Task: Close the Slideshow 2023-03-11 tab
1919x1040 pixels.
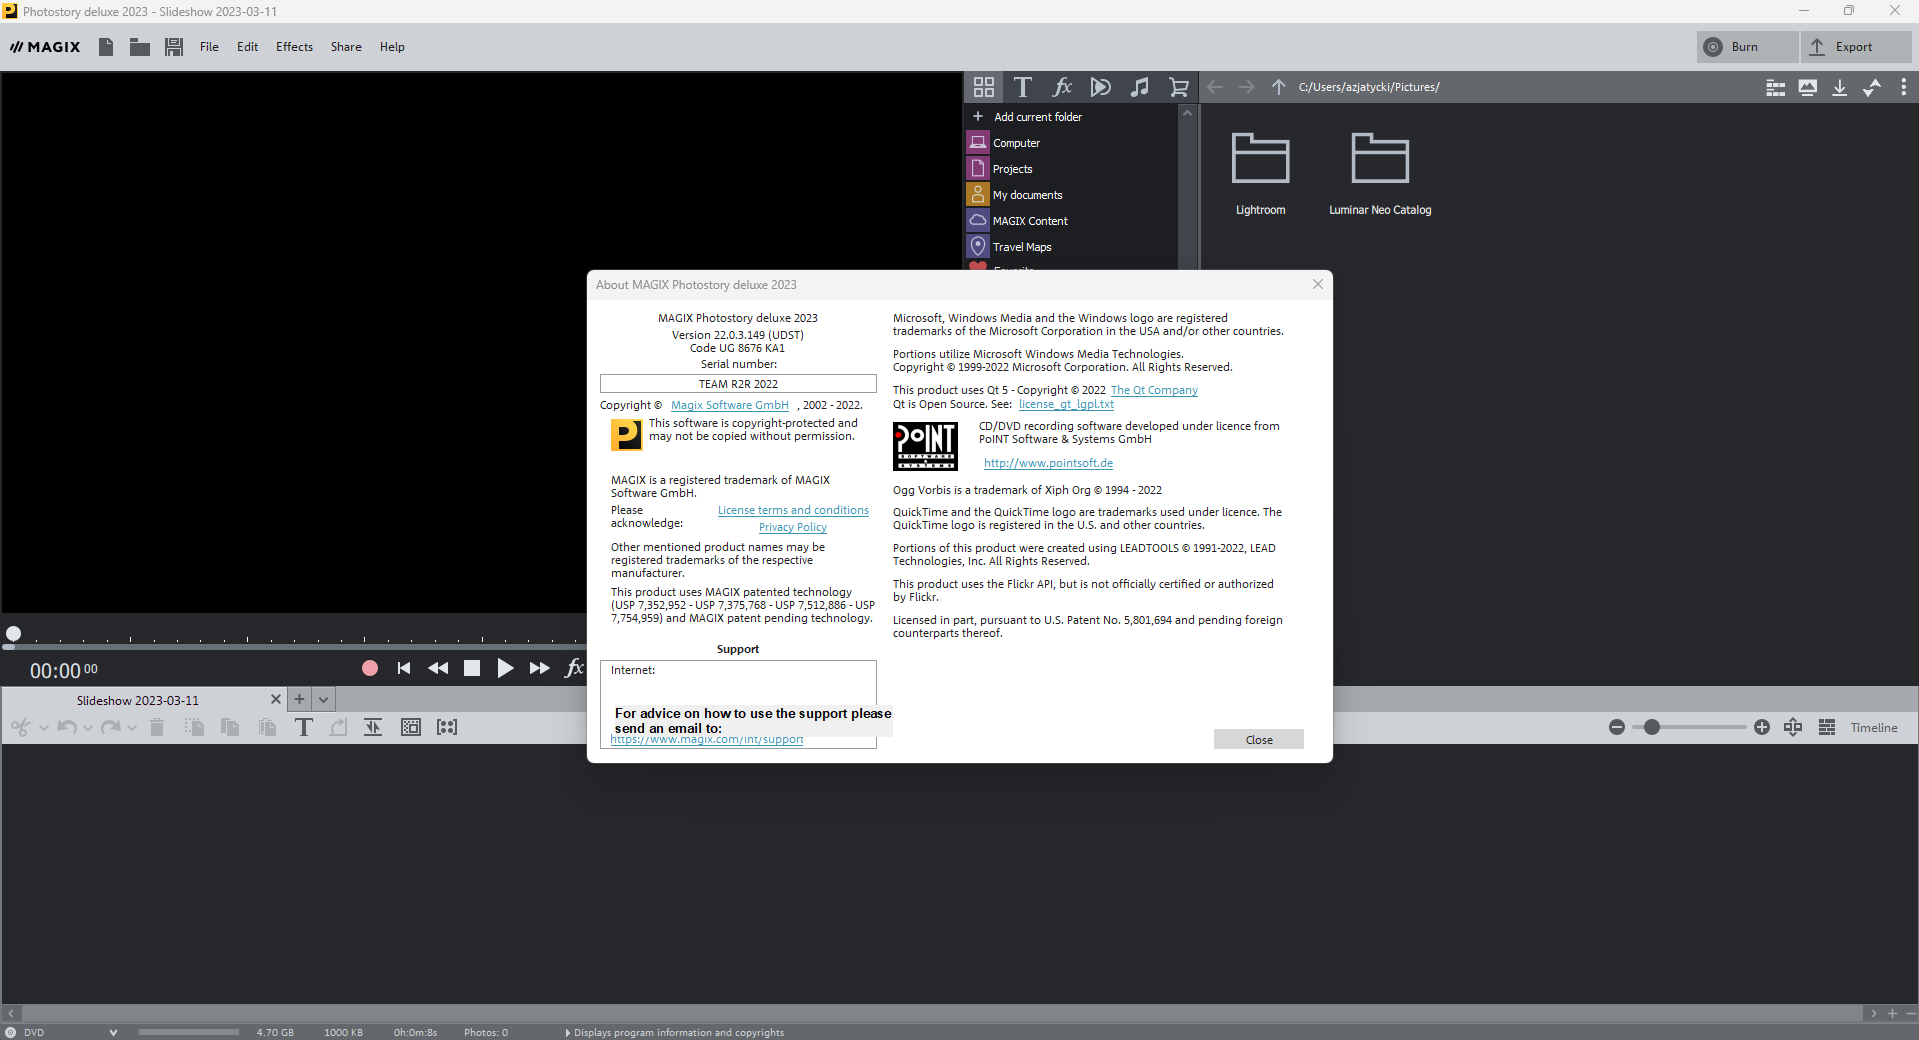Action: (x=276, y=700)
